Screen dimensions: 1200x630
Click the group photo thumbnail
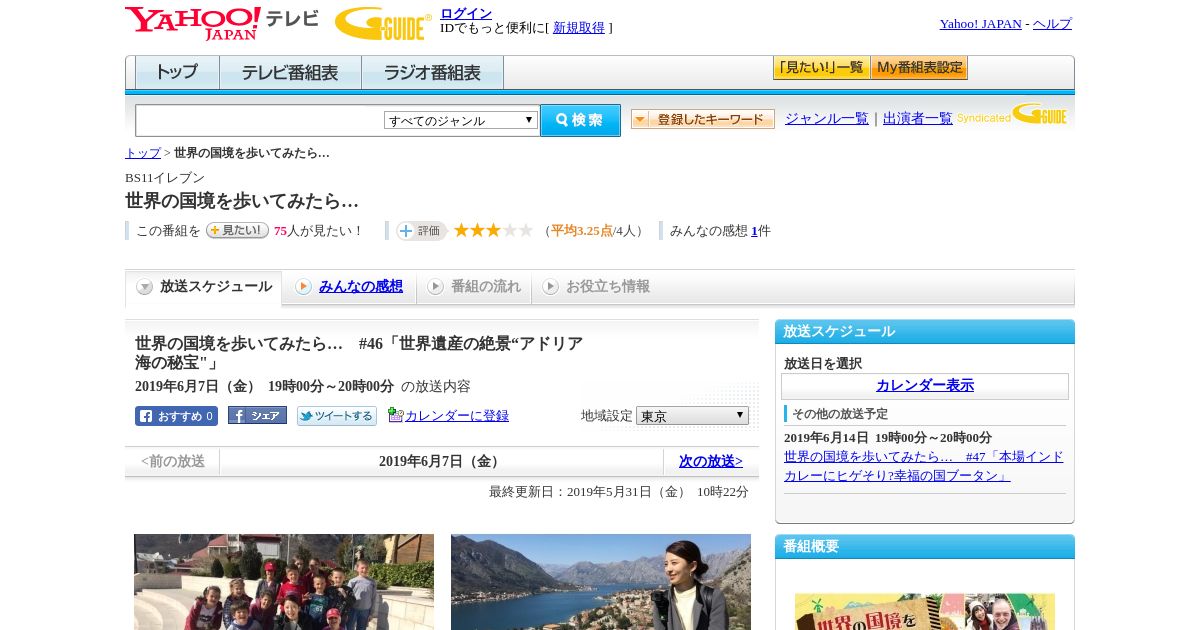tap(284, 582)
